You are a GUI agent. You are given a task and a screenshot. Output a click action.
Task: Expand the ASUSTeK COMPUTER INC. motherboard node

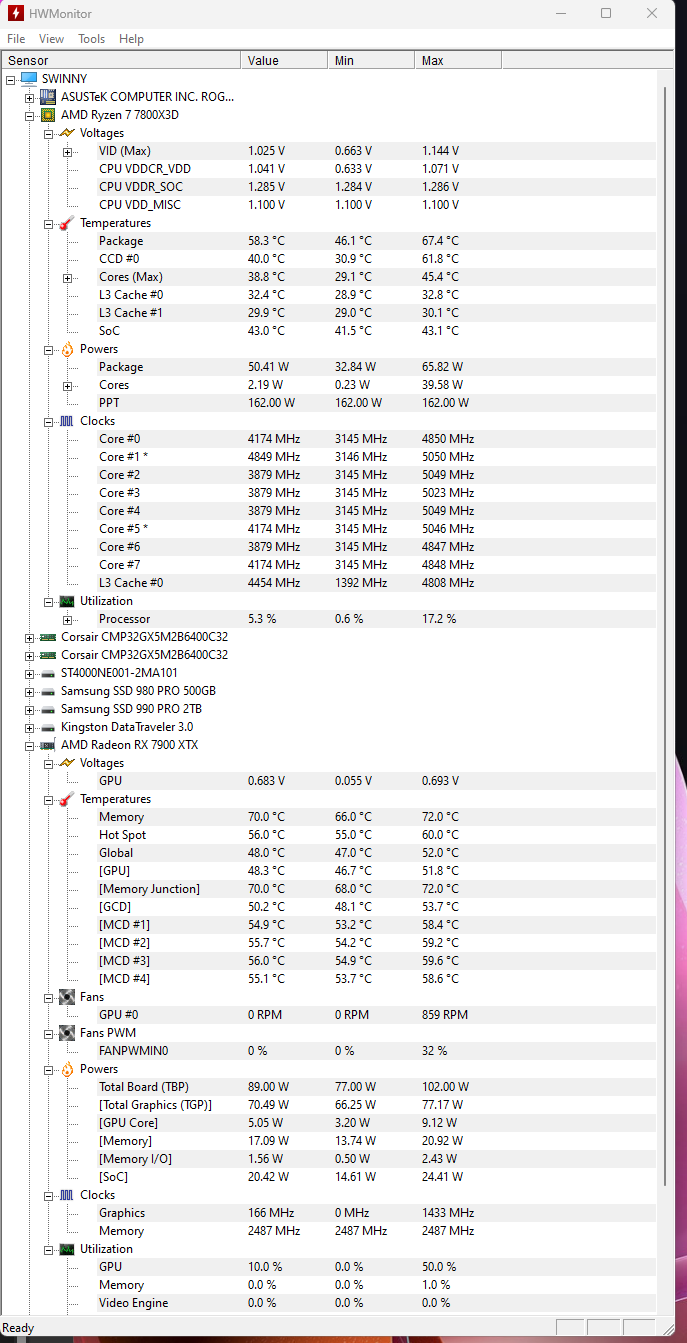(30, 97)
